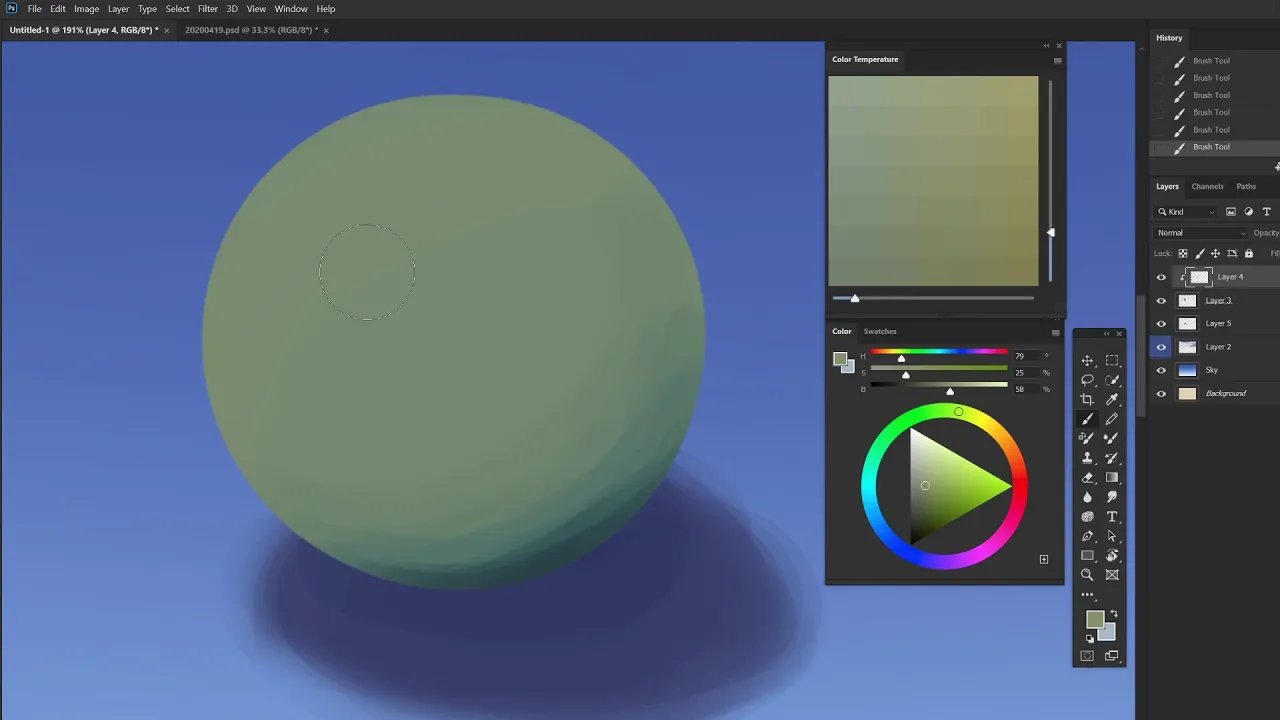Select the Move tool

tap(1087, 360)
